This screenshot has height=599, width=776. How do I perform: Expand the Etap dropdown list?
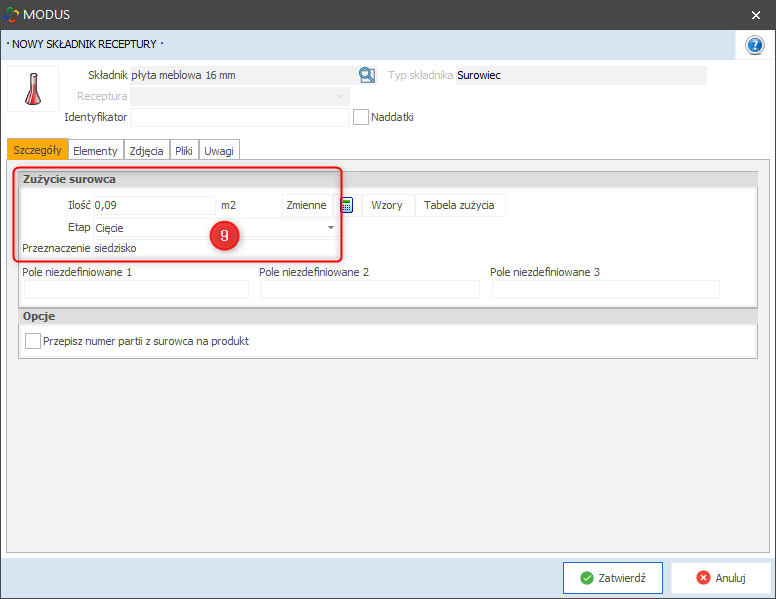click(331, 228)
